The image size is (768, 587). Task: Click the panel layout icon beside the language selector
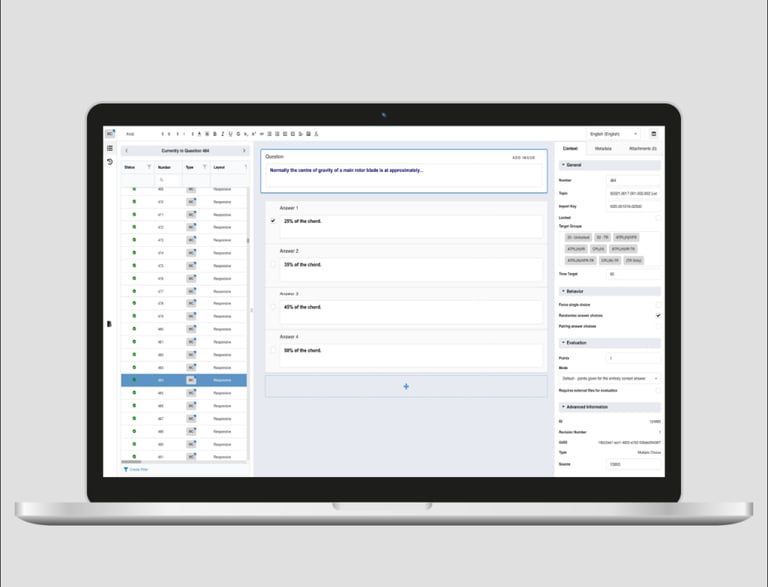point(653,134)
